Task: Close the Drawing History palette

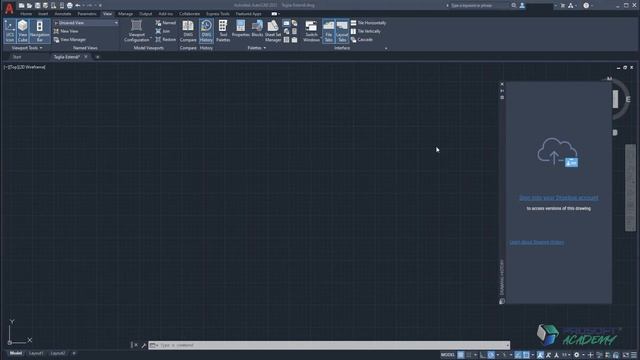Action: (x=502, y=84)
